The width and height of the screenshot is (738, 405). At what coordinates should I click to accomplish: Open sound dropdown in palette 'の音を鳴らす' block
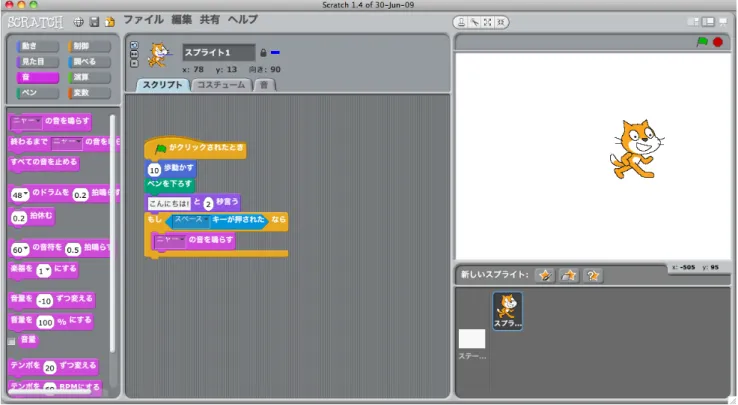coord(26,122)
